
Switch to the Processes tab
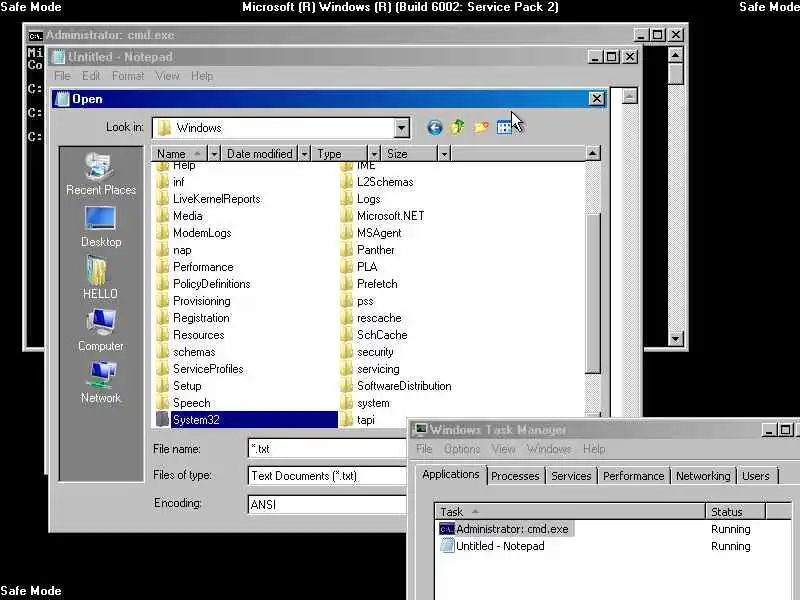click(x=515, y=476)
